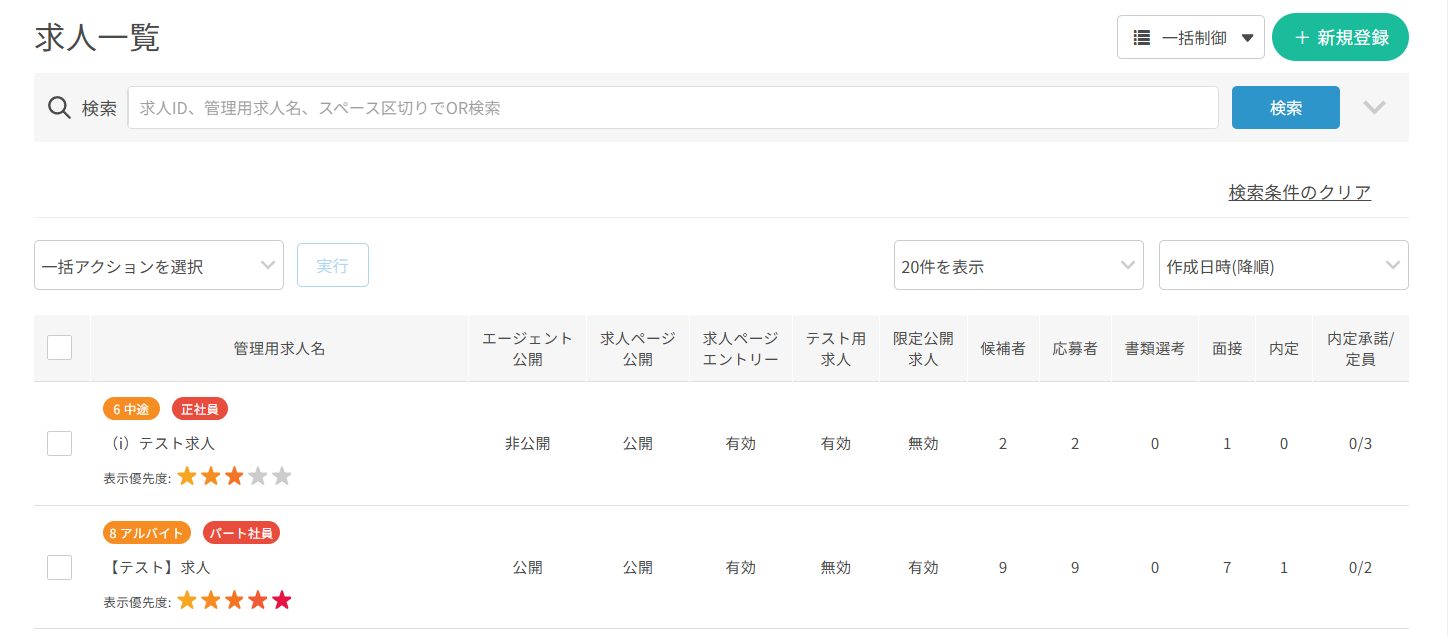Focus the 求人ID search input field
Screen dimensions: 1448x636
672,108
